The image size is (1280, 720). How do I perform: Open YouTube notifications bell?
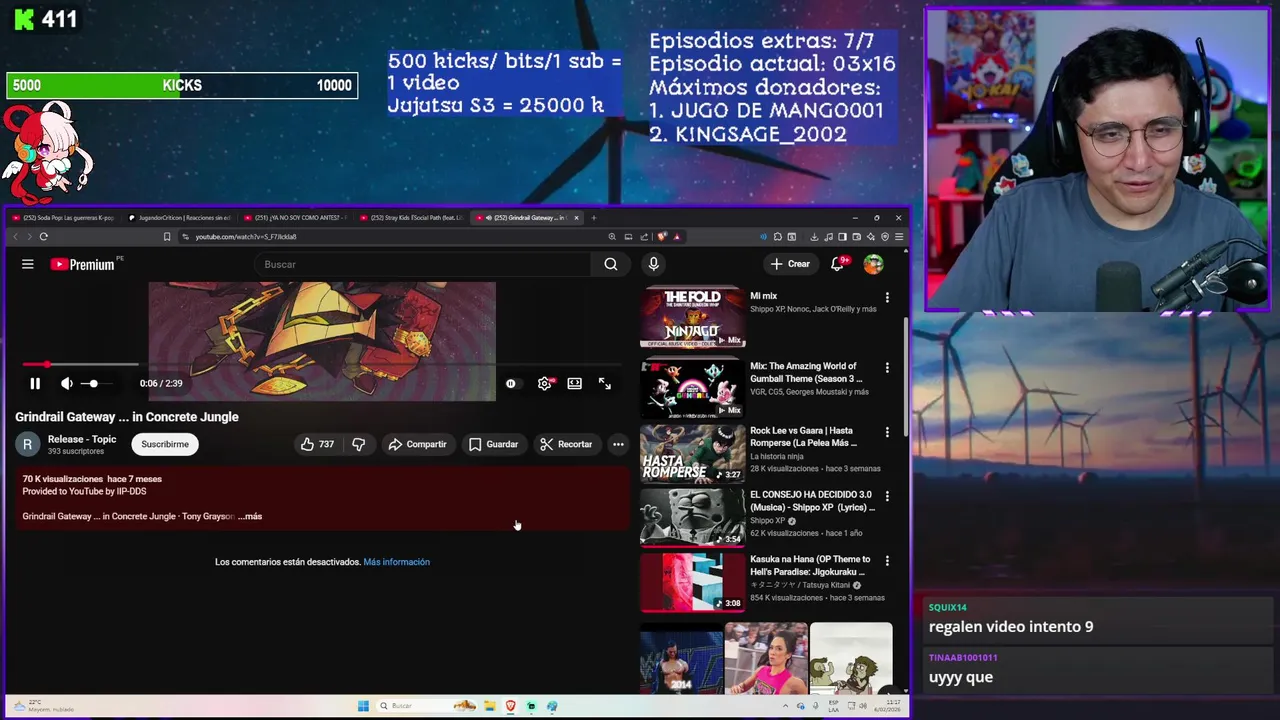tap(838, 264)
